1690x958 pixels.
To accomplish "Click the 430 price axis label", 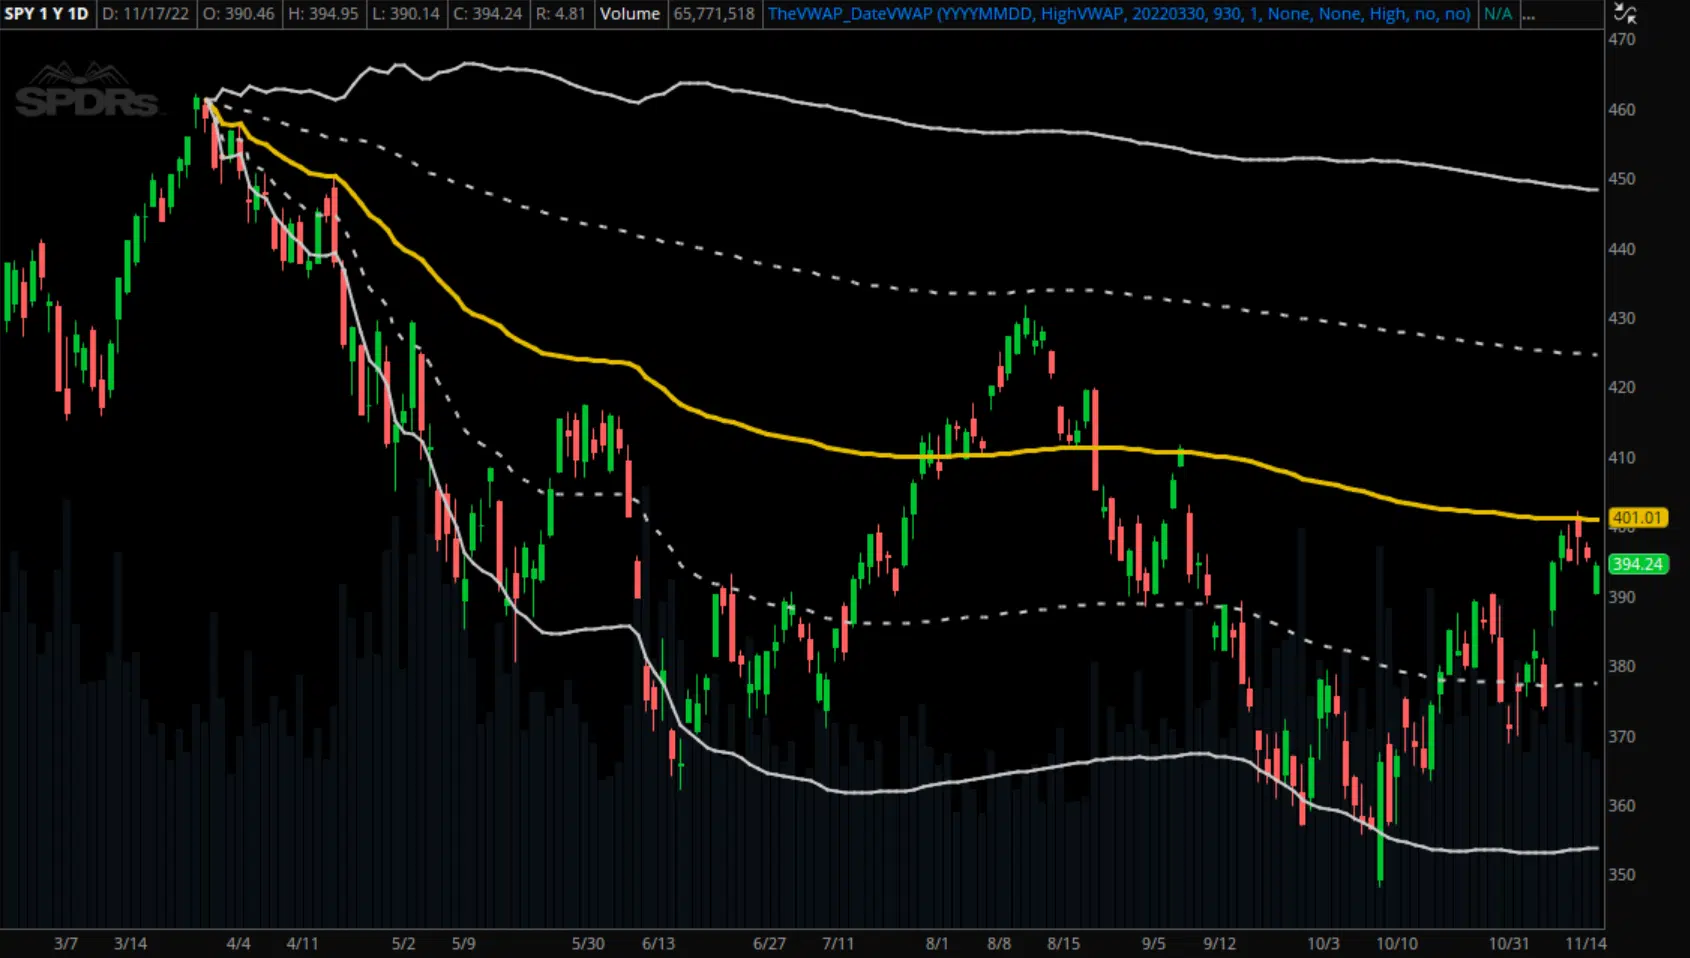I will (x=1622, y=318).
